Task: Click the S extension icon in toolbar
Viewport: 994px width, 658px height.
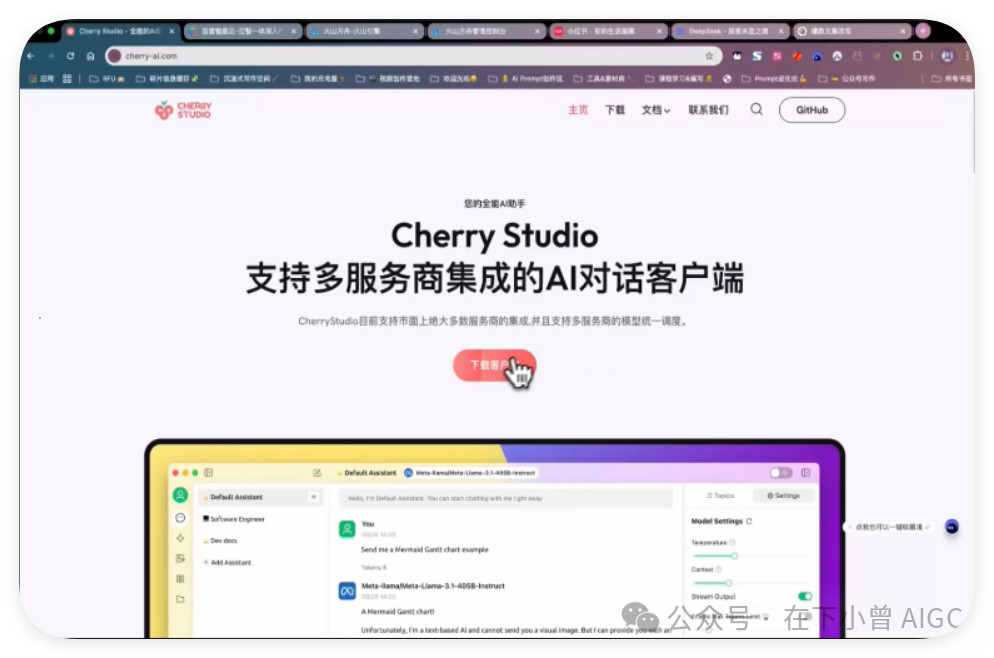Action: [x=757, y=56]
